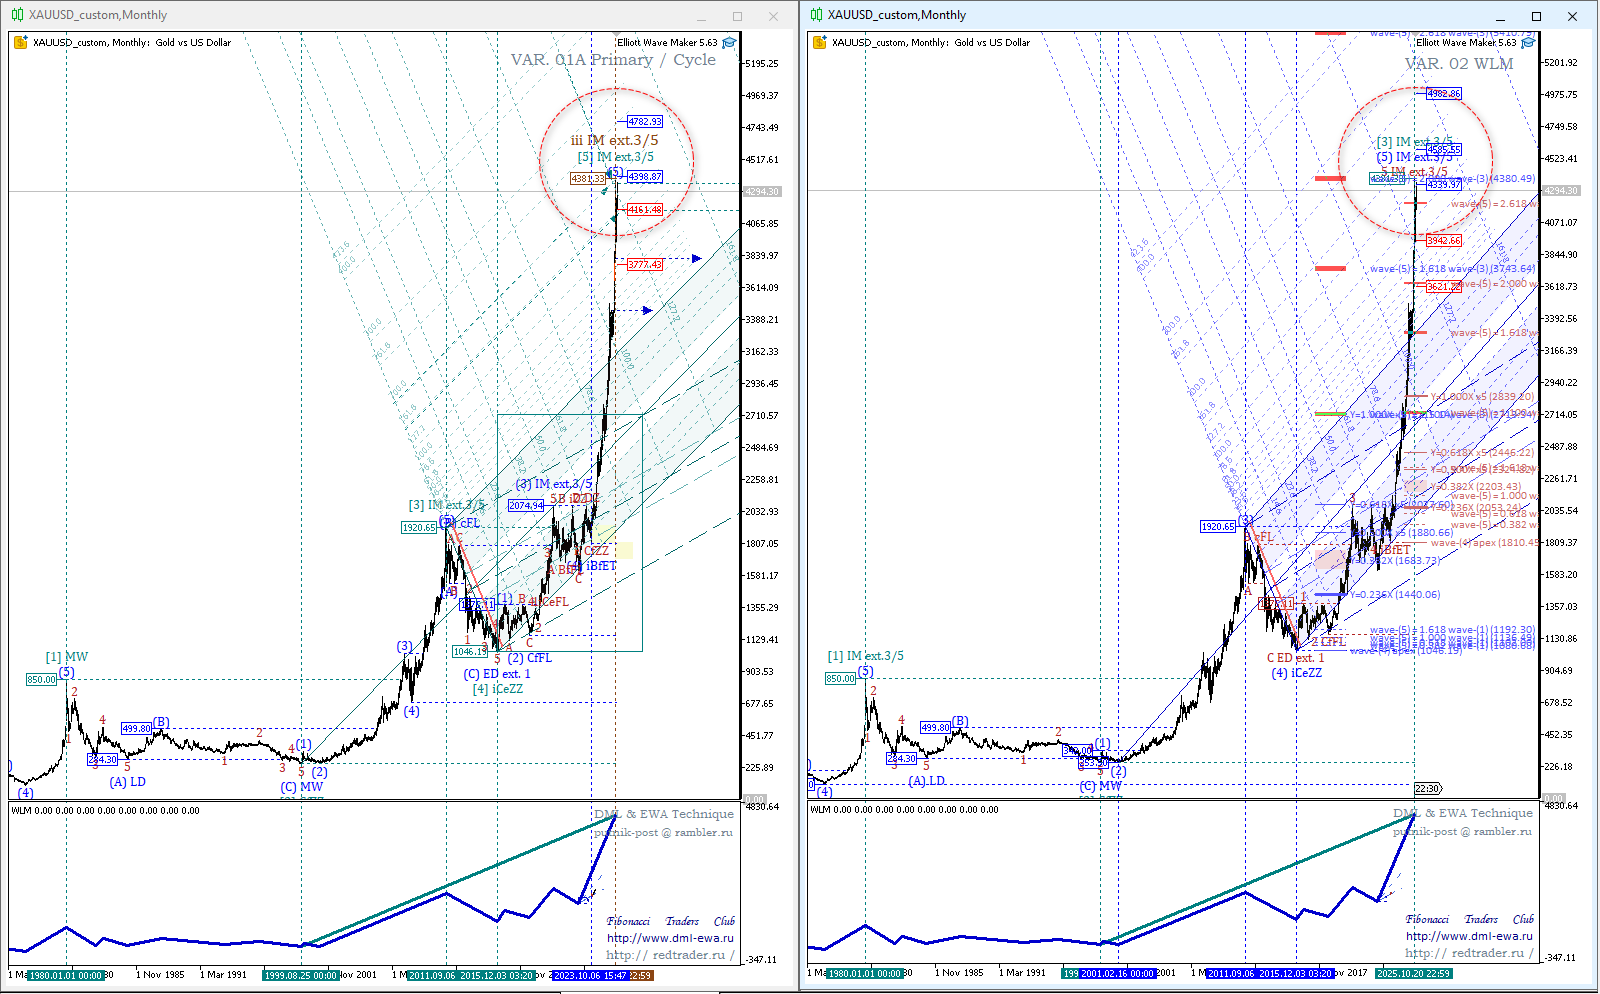Open the www.dml-ewa.ru link in left chart

pyautogui.click(x=670, y=938)
